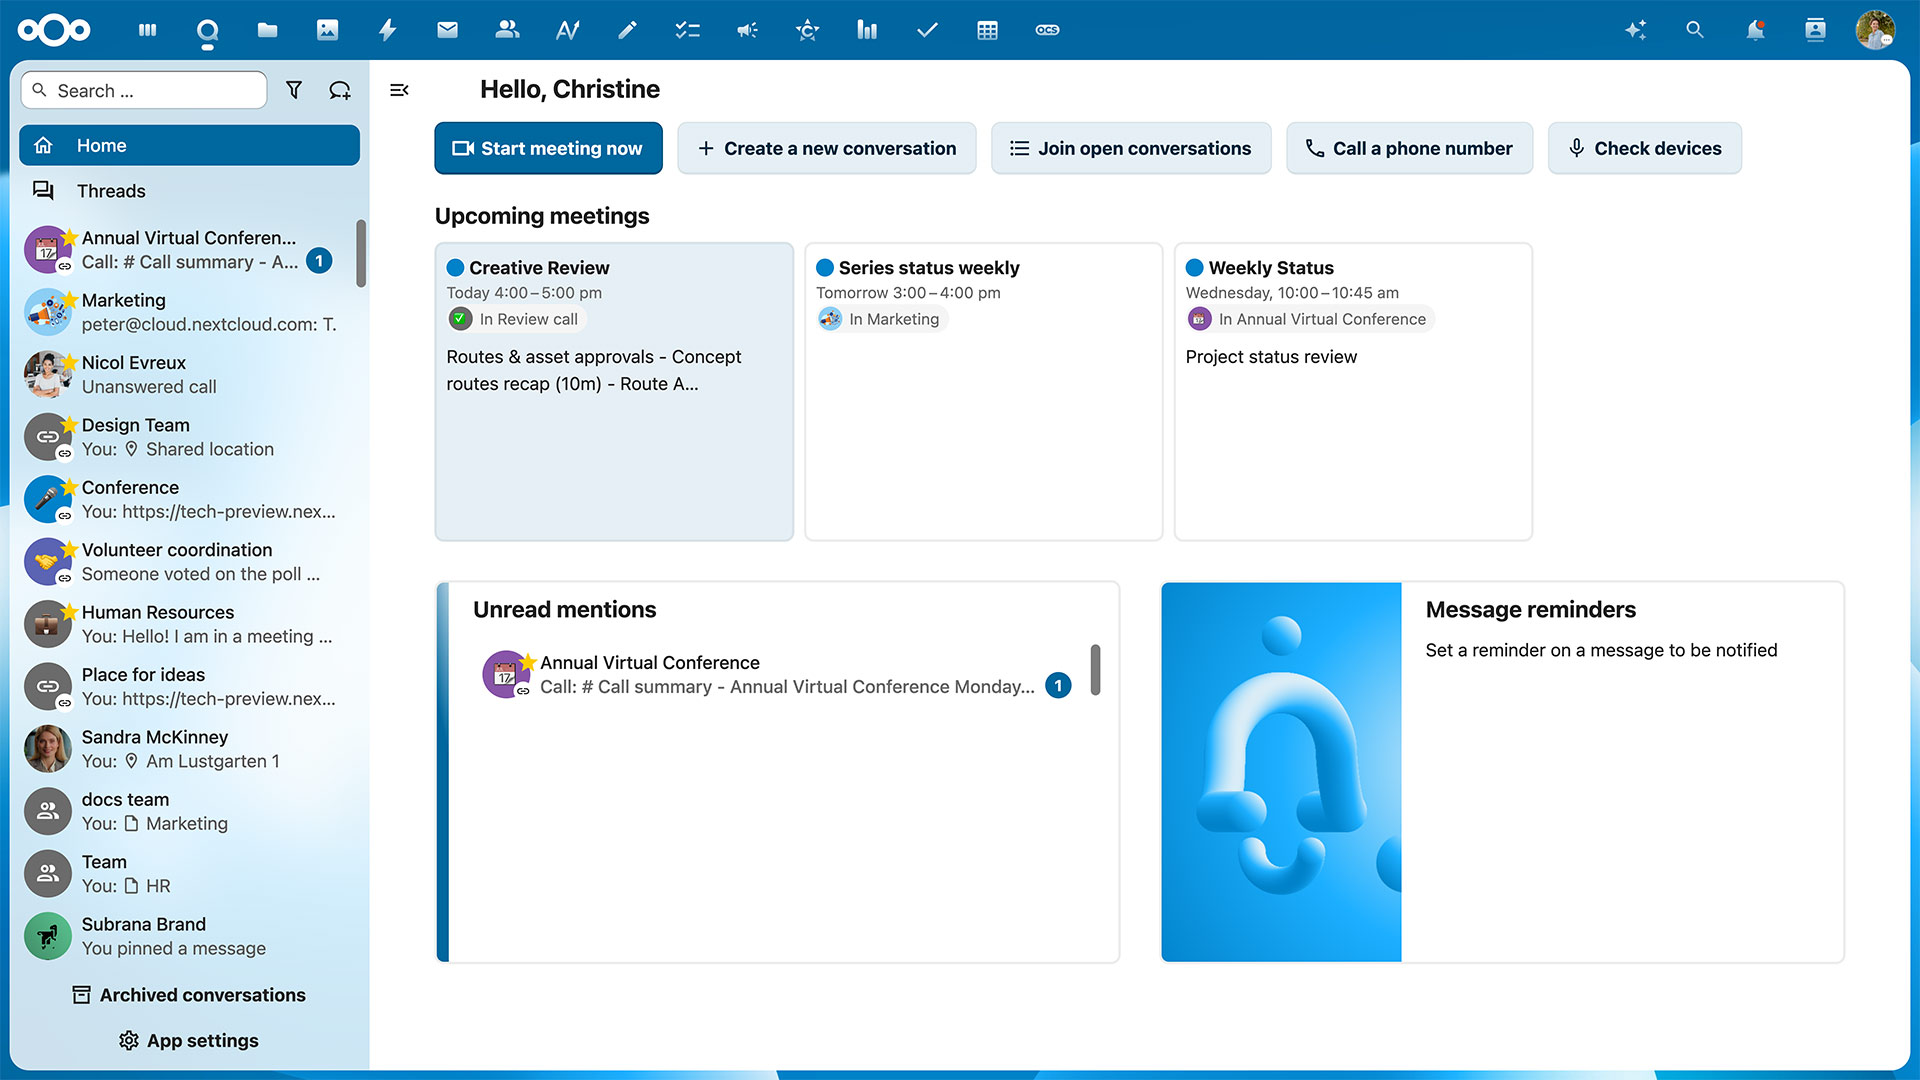This screenshot has width=1920, height=1080.
Task: Click Start meeting now button
Action: coord(548,148)
